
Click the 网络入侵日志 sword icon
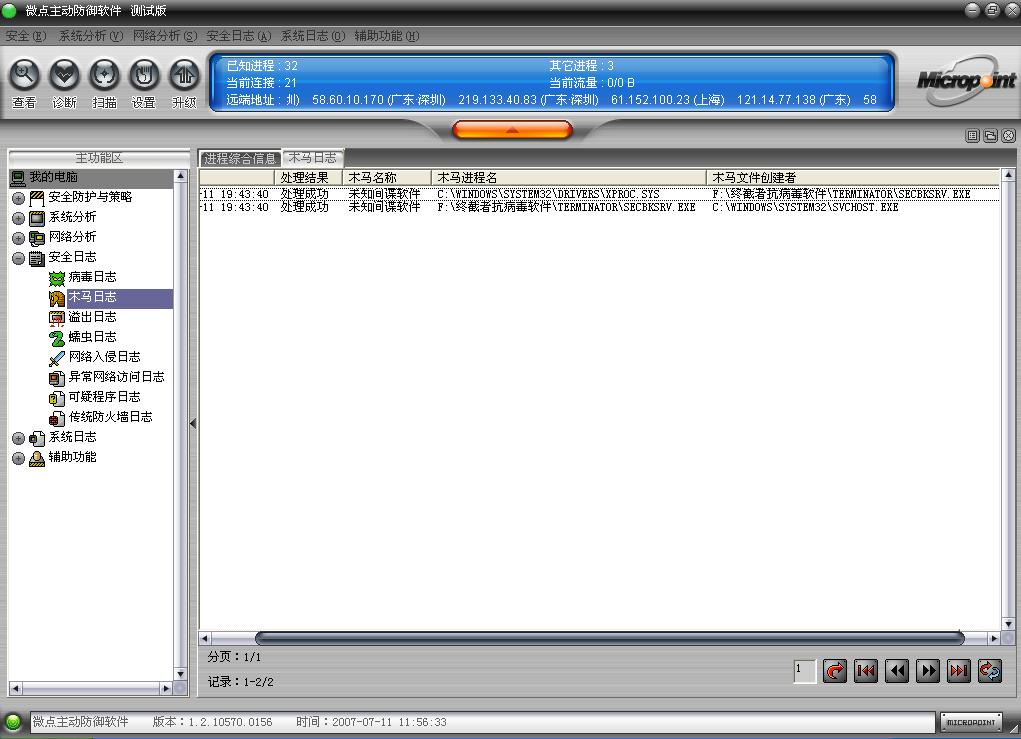pos(57,358)
